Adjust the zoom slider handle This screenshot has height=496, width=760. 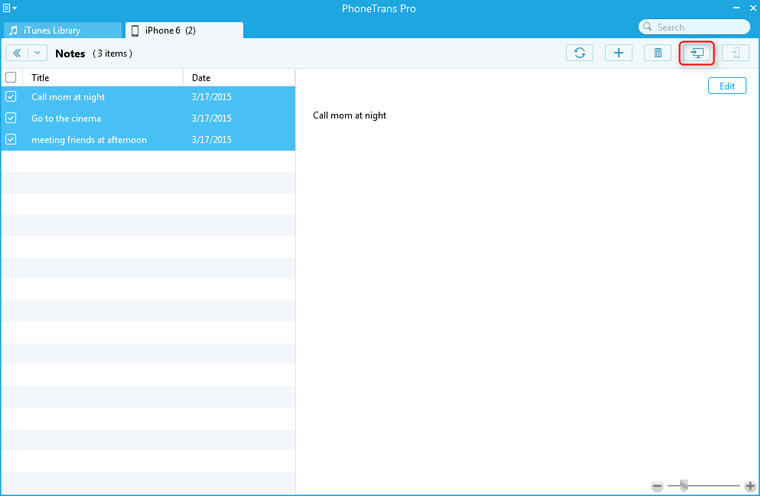tap(684, 486)
